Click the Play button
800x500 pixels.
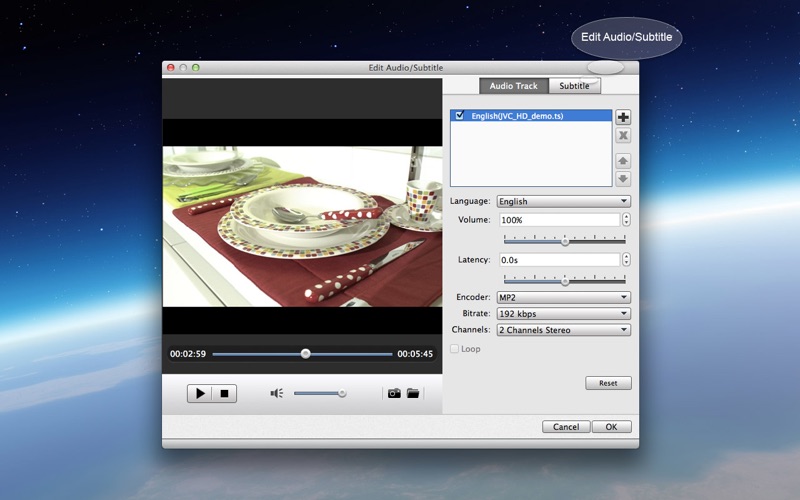(x=200, y=393)
